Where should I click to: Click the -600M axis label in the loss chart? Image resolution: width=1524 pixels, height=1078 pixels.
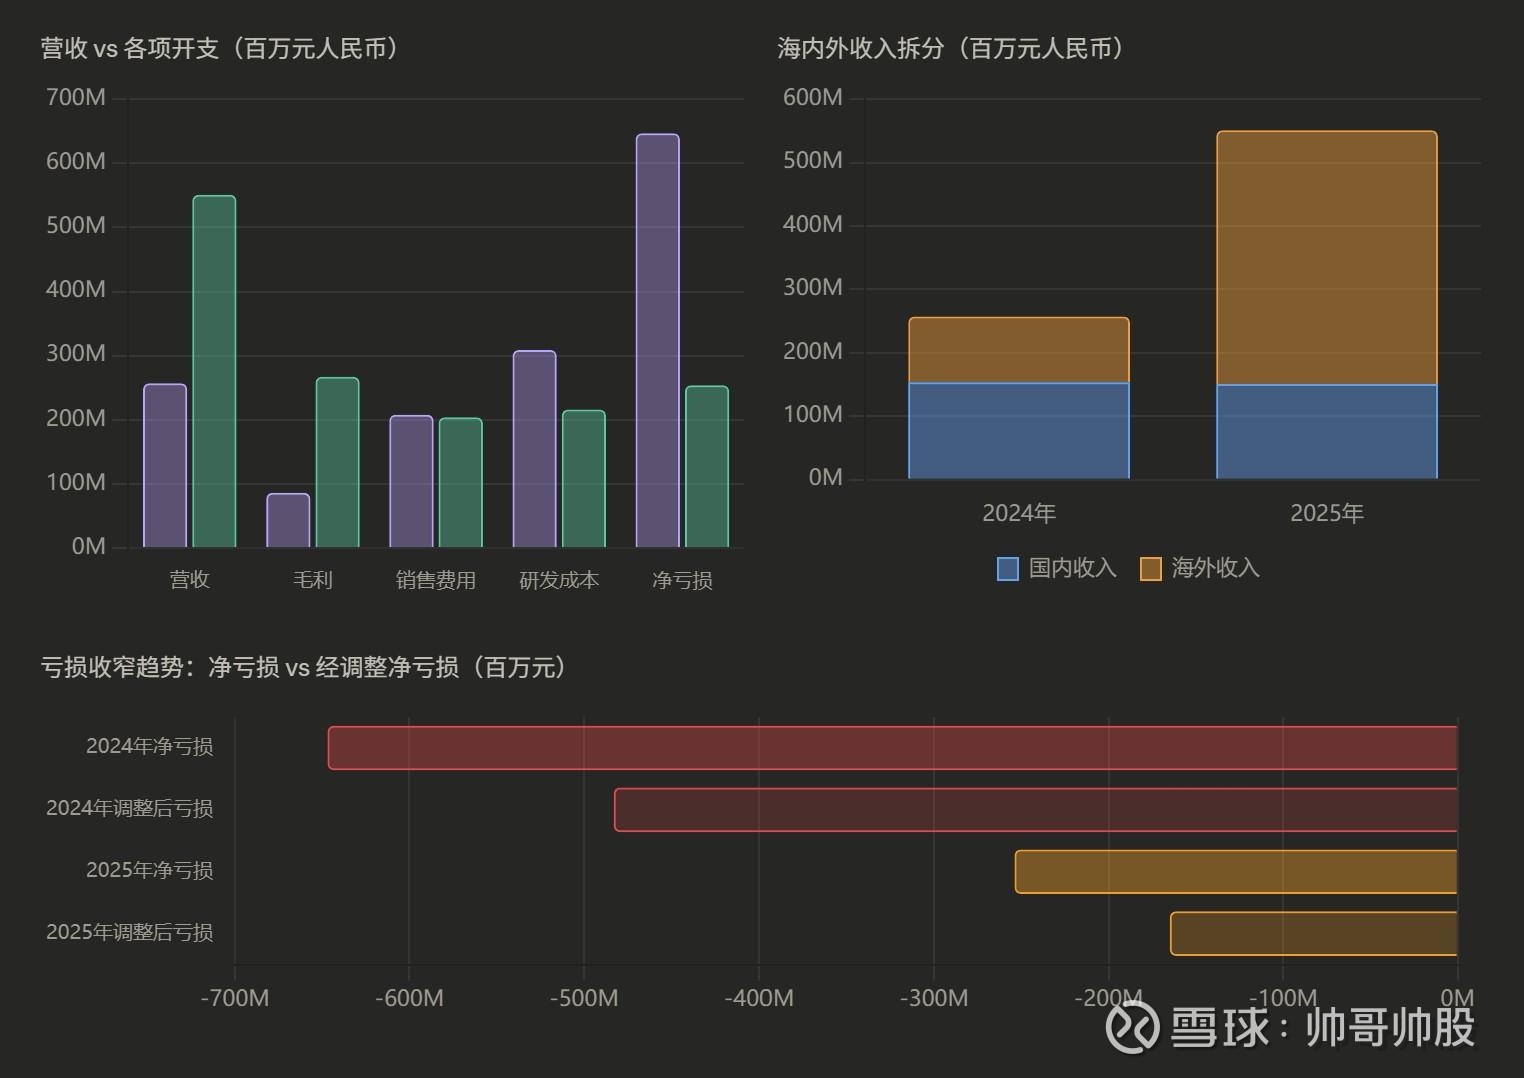tap(409, 998)
